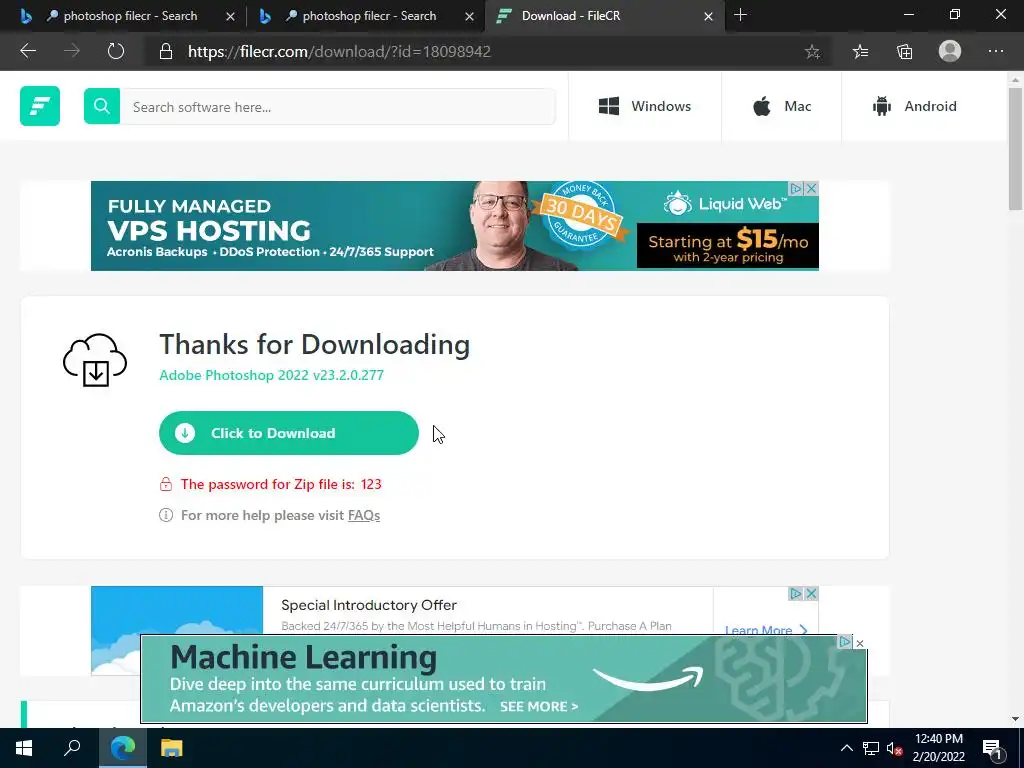Screen dimensions: 1024x768
Task: Click AdChoices icon on VPS Hosting ad
Action: point(797,188)
